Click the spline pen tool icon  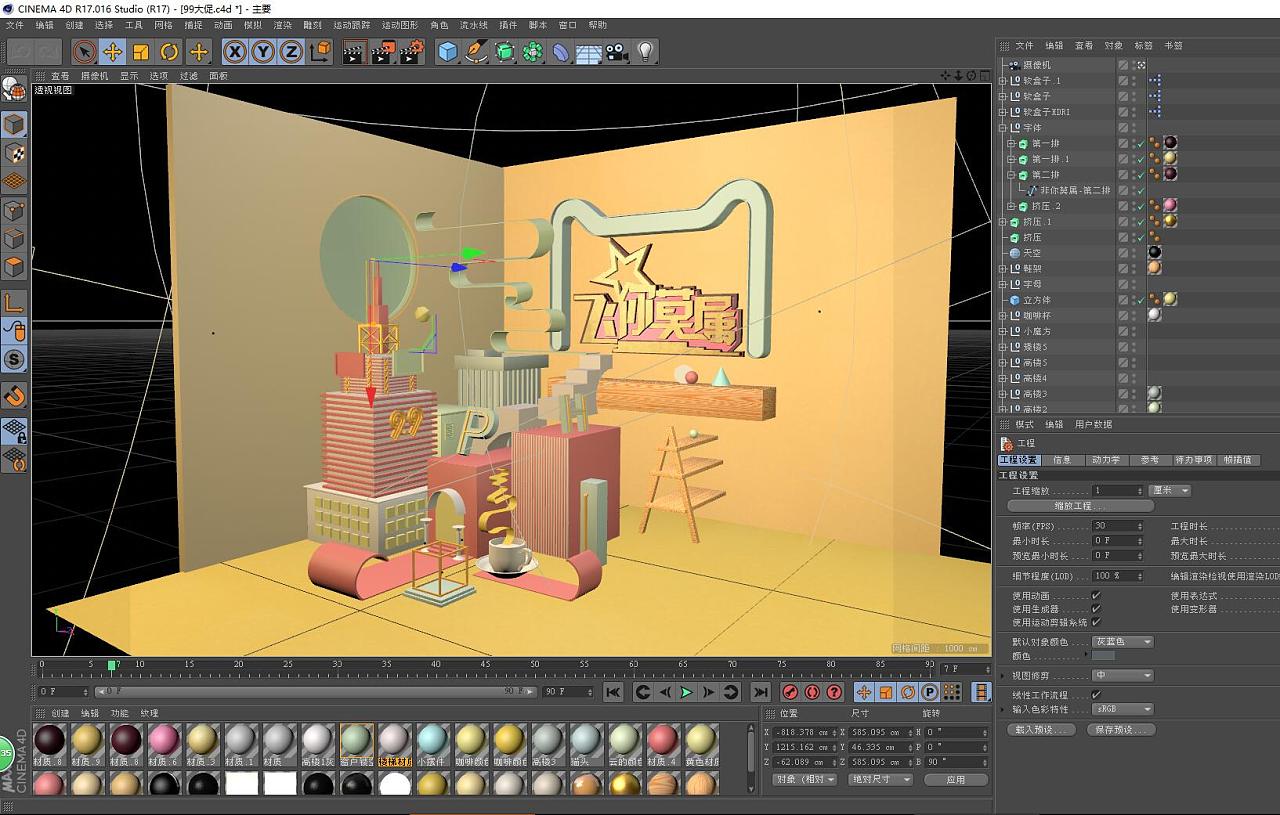(x=476, y=52)
